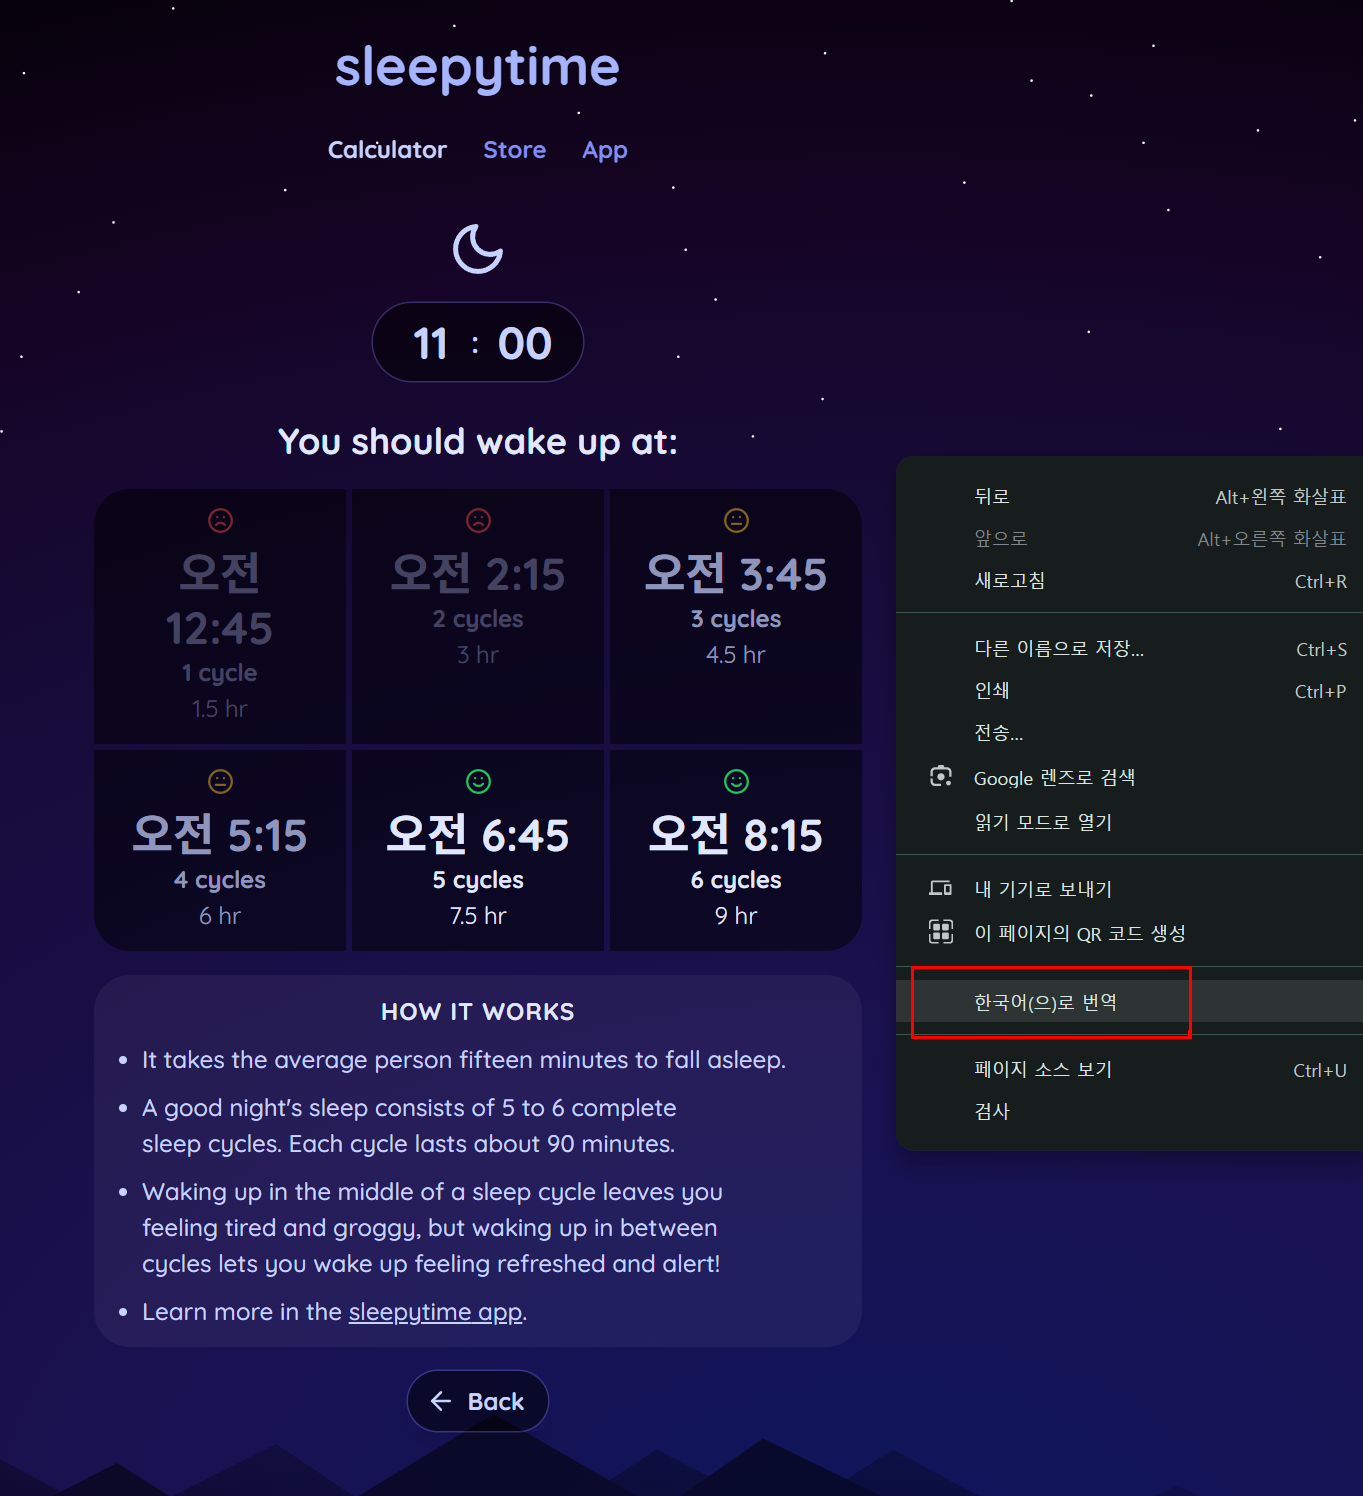Select the 오전 12:45 wake time card

click(x=220, y=616)
